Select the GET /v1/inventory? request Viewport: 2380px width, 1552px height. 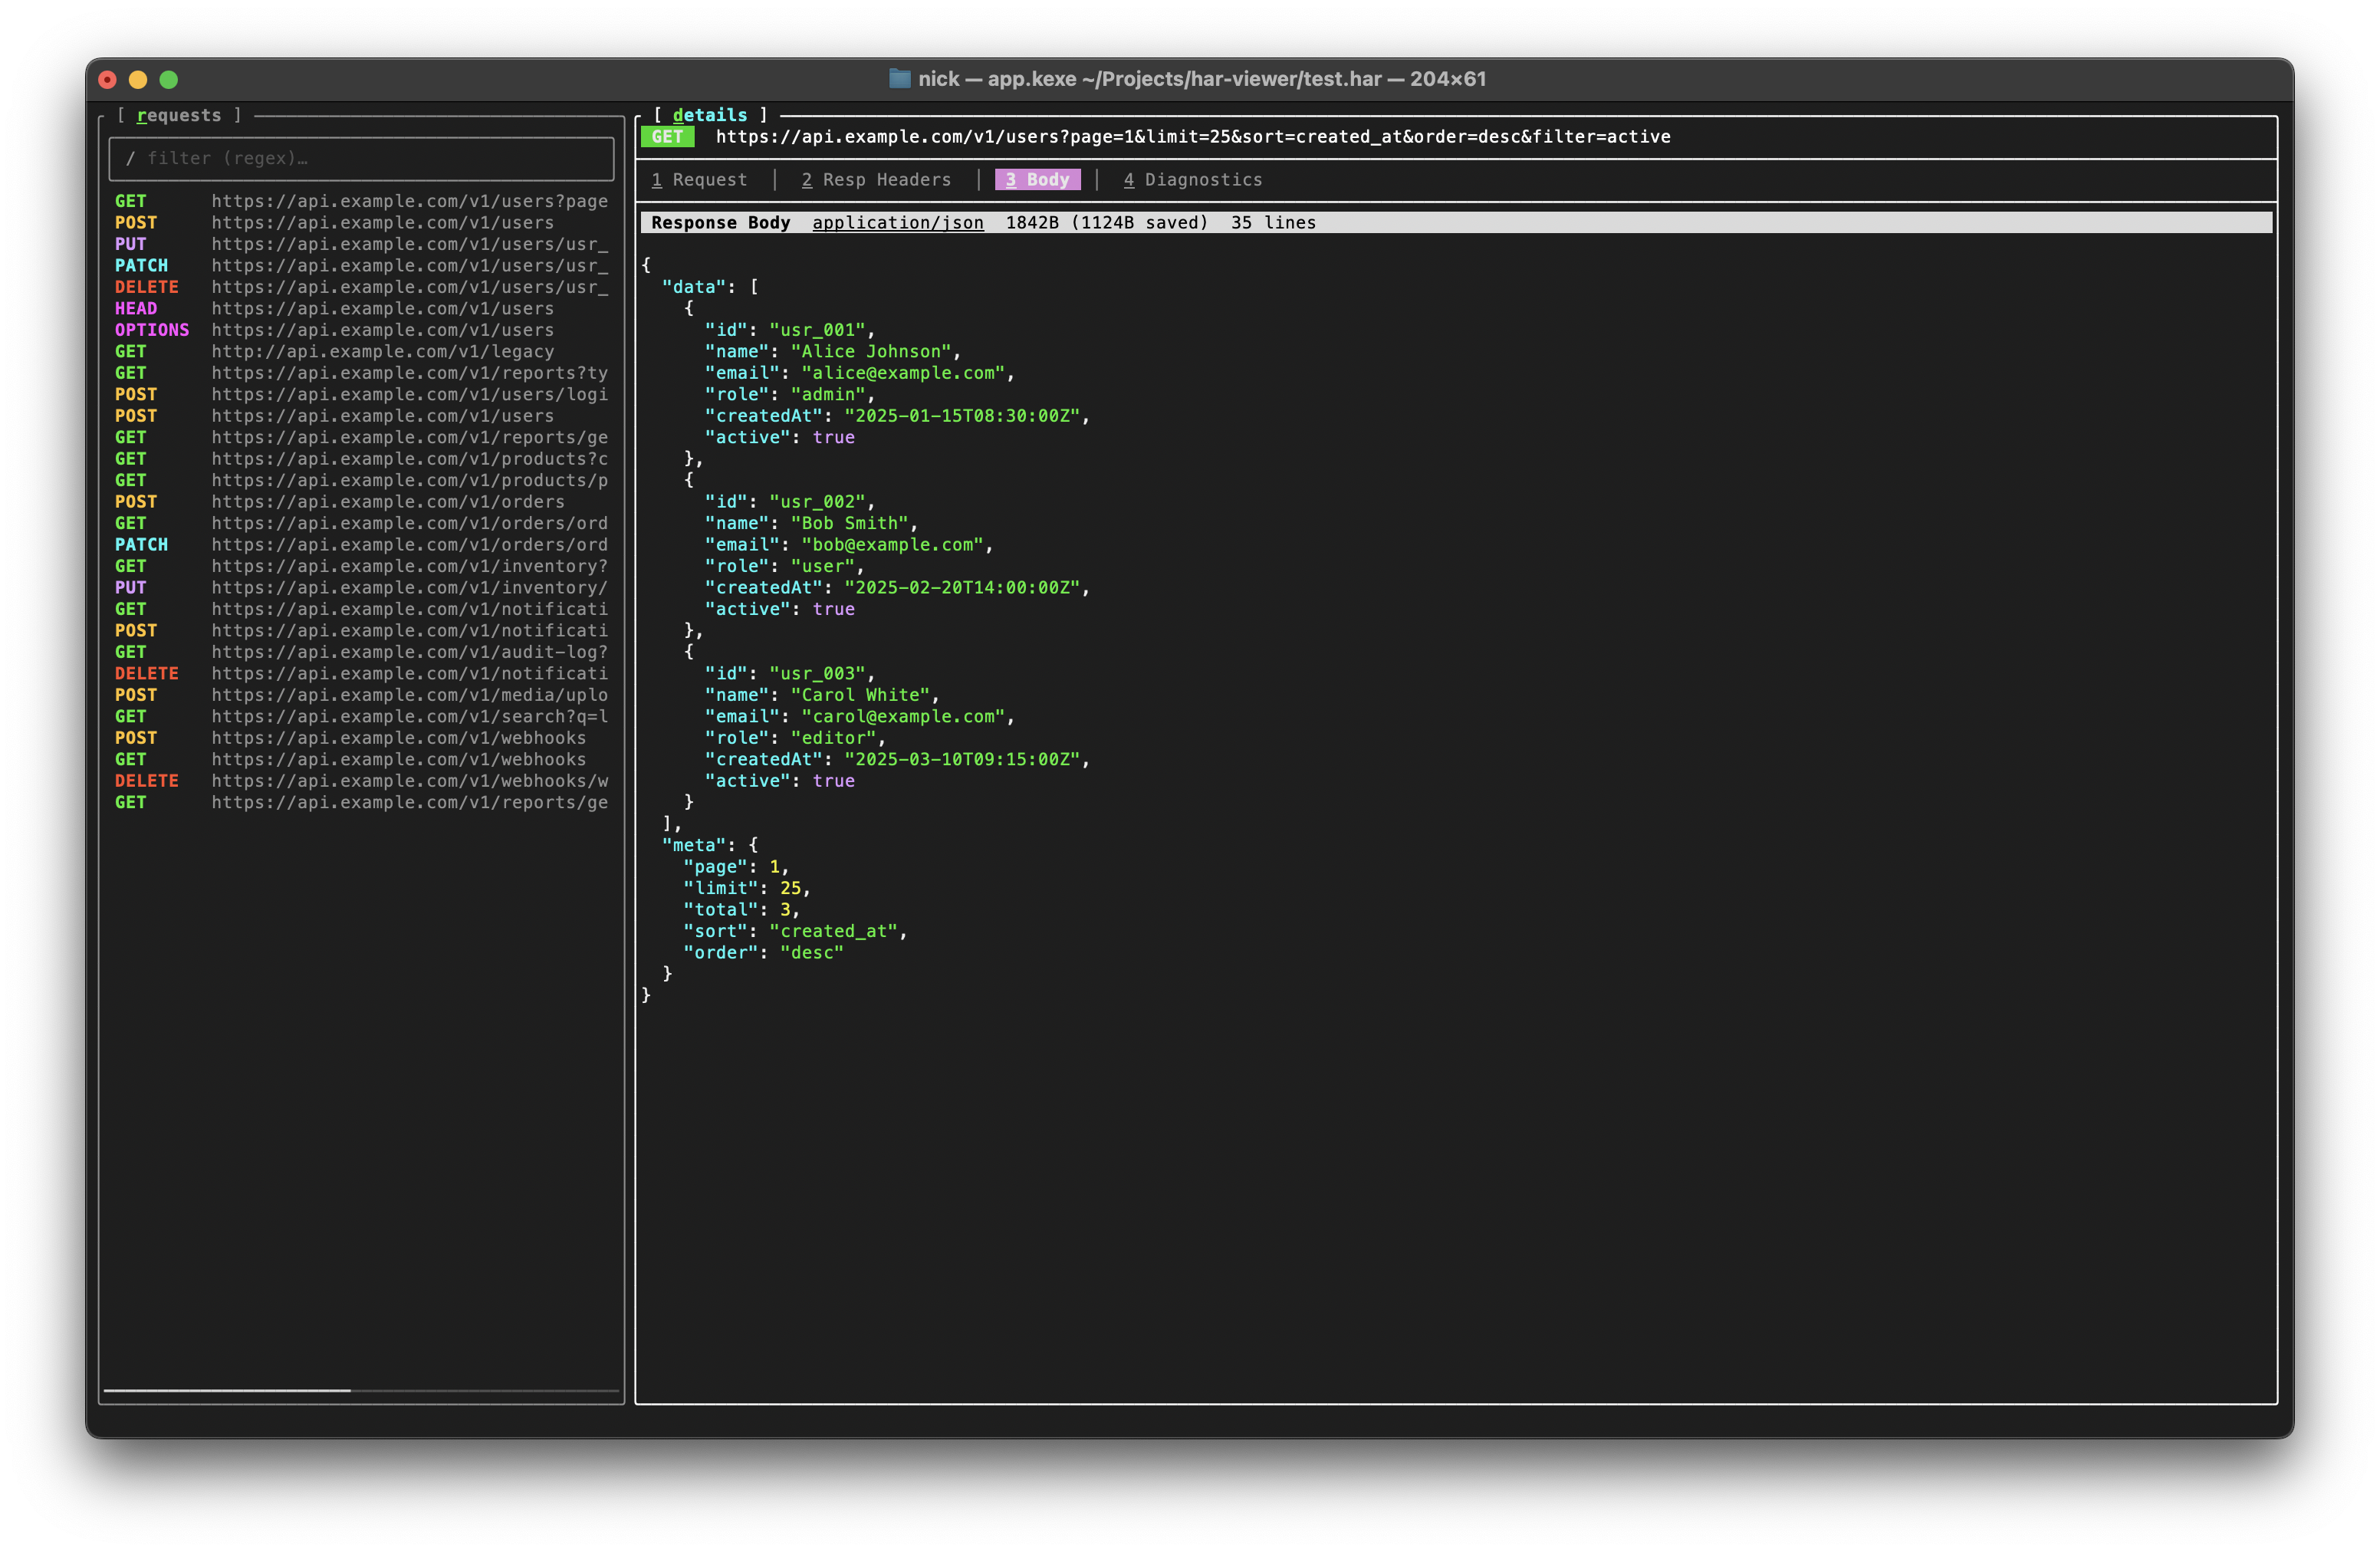click(361, 566)
